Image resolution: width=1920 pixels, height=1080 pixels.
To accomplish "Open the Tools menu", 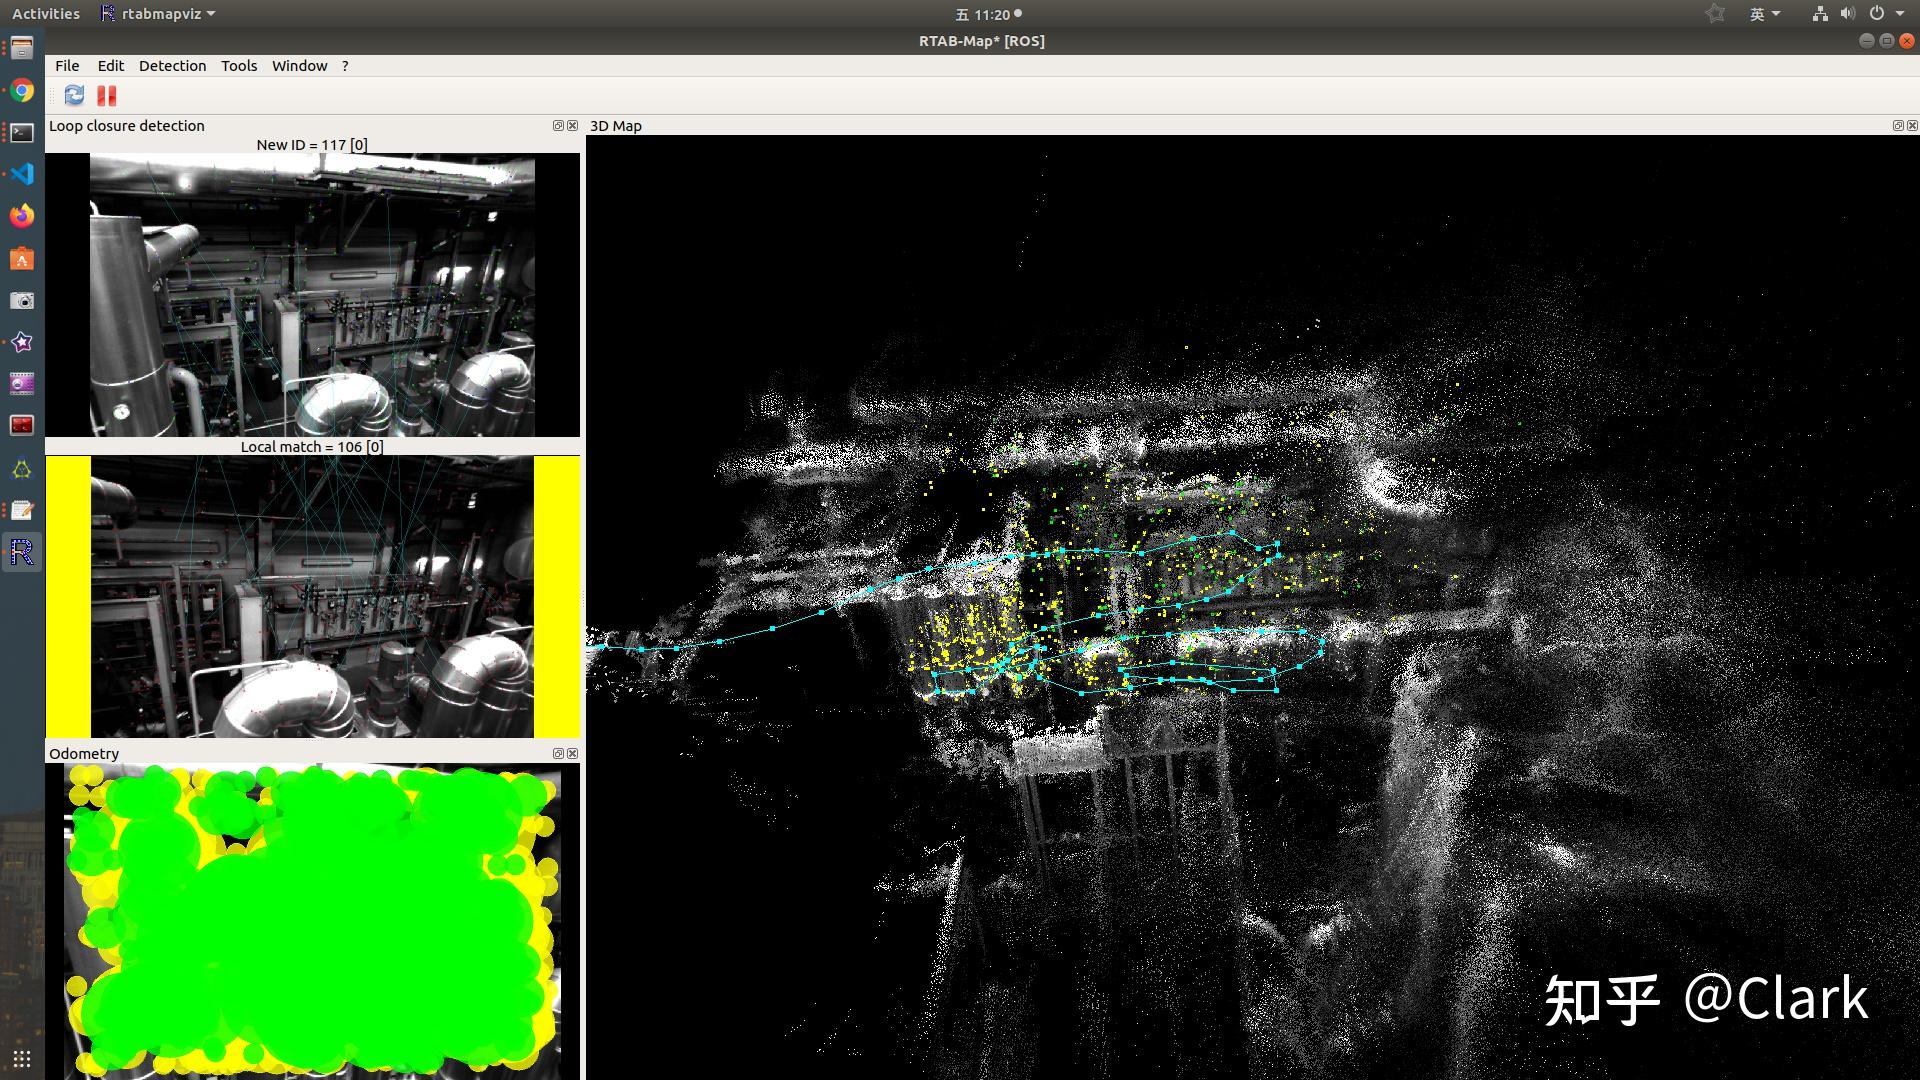I will (x=238, y=65).
